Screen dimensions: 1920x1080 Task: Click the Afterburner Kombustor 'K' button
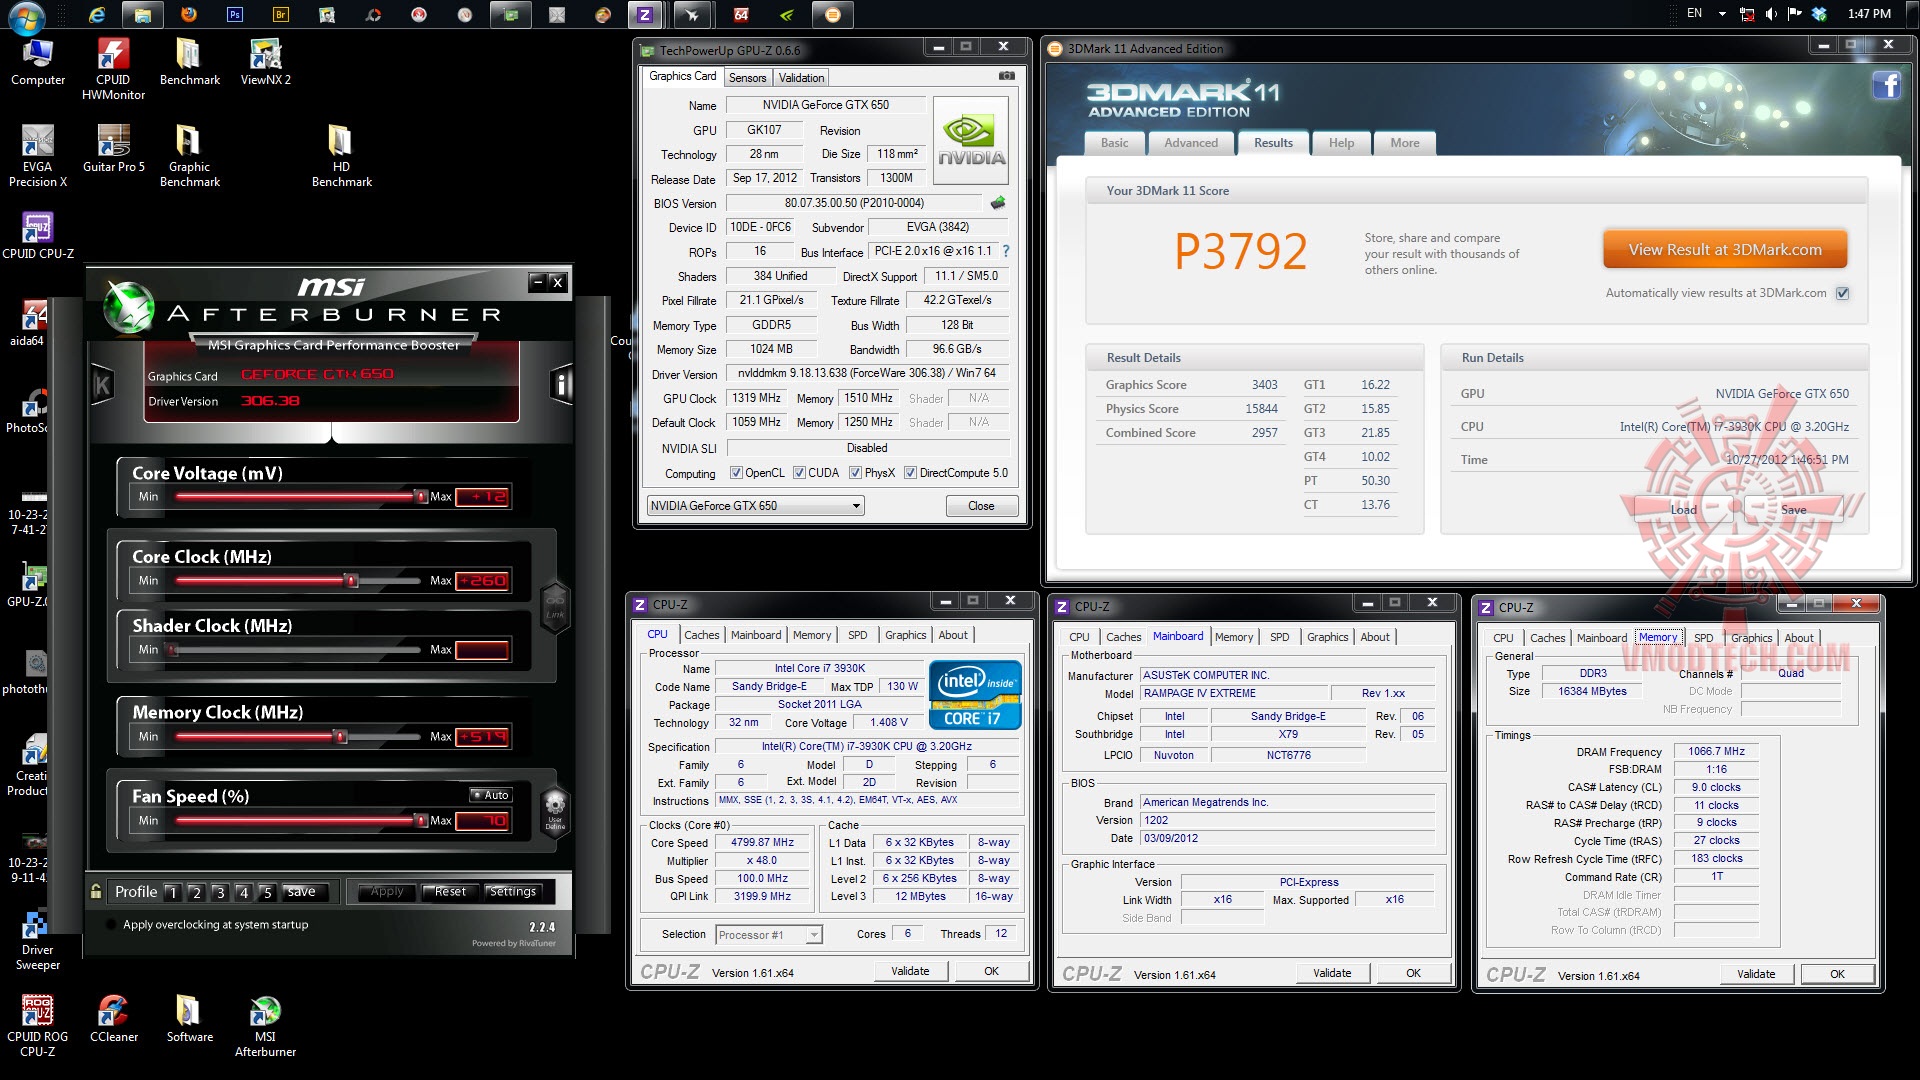(x=102, y=385)
